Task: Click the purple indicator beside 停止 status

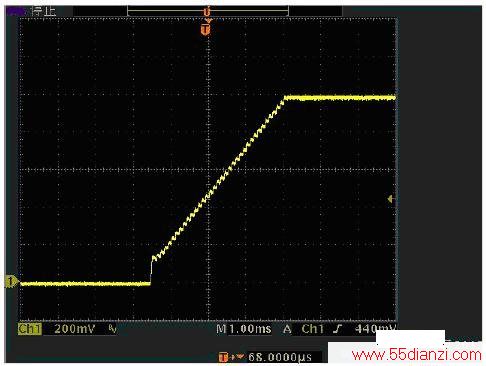Action: pyautogui.click(x=15, y=12)
